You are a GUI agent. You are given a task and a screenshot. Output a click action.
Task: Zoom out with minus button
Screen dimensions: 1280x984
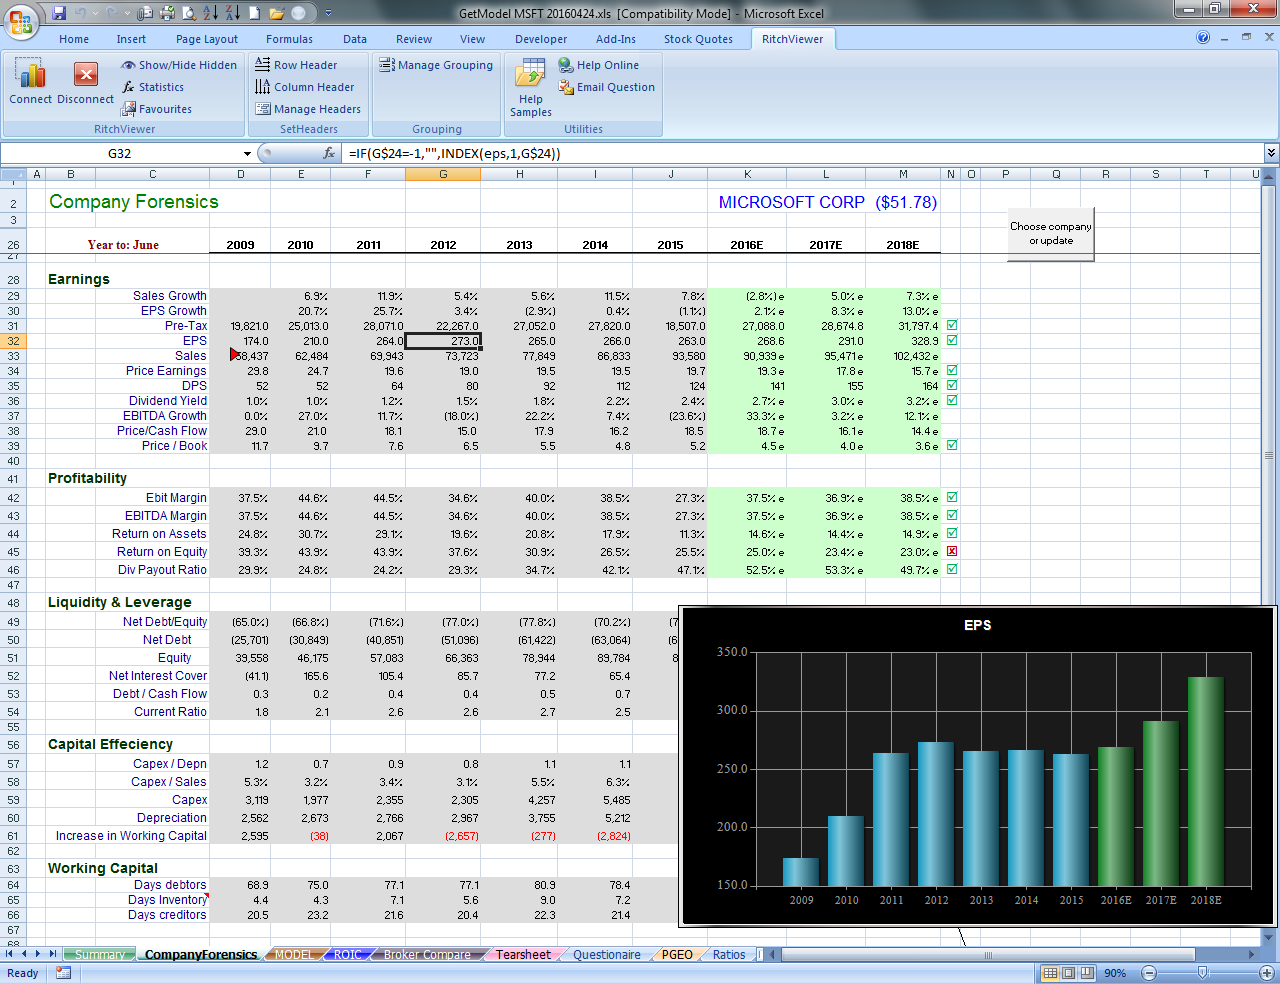click(x=1149, y=973)
